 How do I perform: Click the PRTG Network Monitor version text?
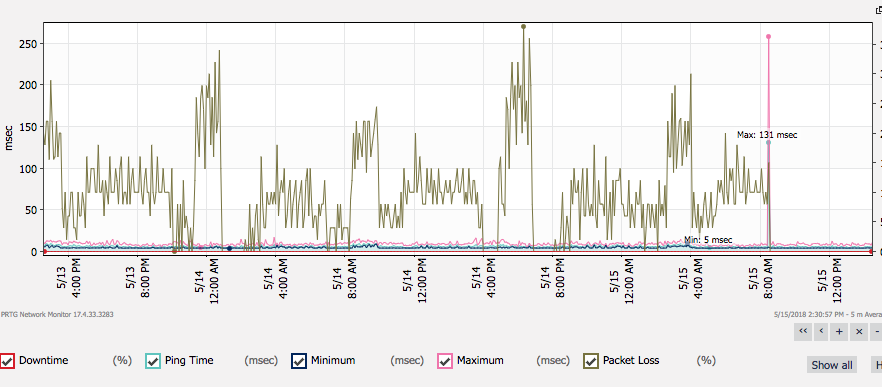click(x=57, y=314)
